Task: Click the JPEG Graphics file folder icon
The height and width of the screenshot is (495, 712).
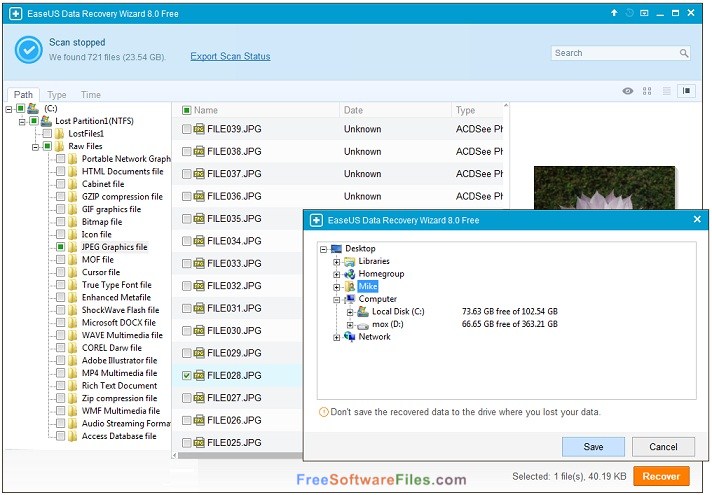Action: tap(73, 247)
